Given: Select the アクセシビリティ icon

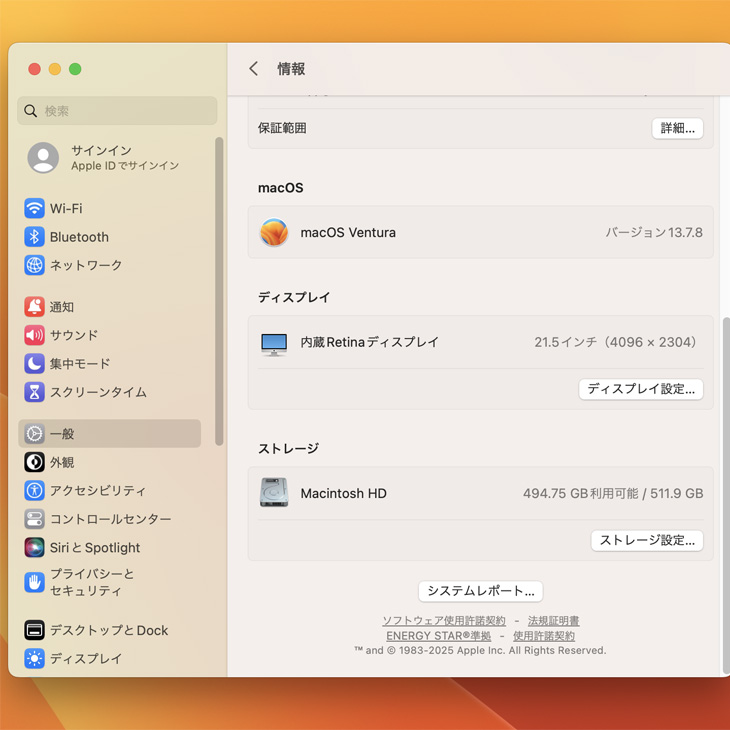Looking at the screenshot, I should click(34, 490).
